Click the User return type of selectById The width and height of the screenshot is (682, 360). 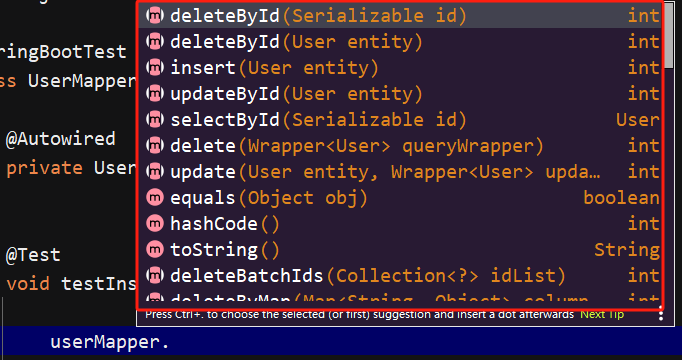pos(638,120)
